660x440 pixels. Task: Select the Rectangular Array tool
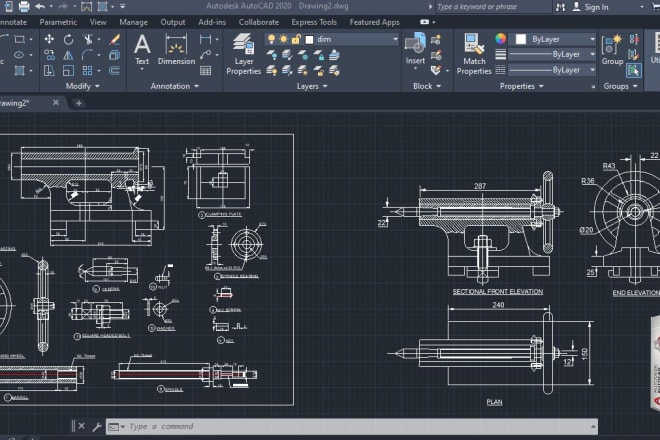pyautogui.click(x=88, y=70)
